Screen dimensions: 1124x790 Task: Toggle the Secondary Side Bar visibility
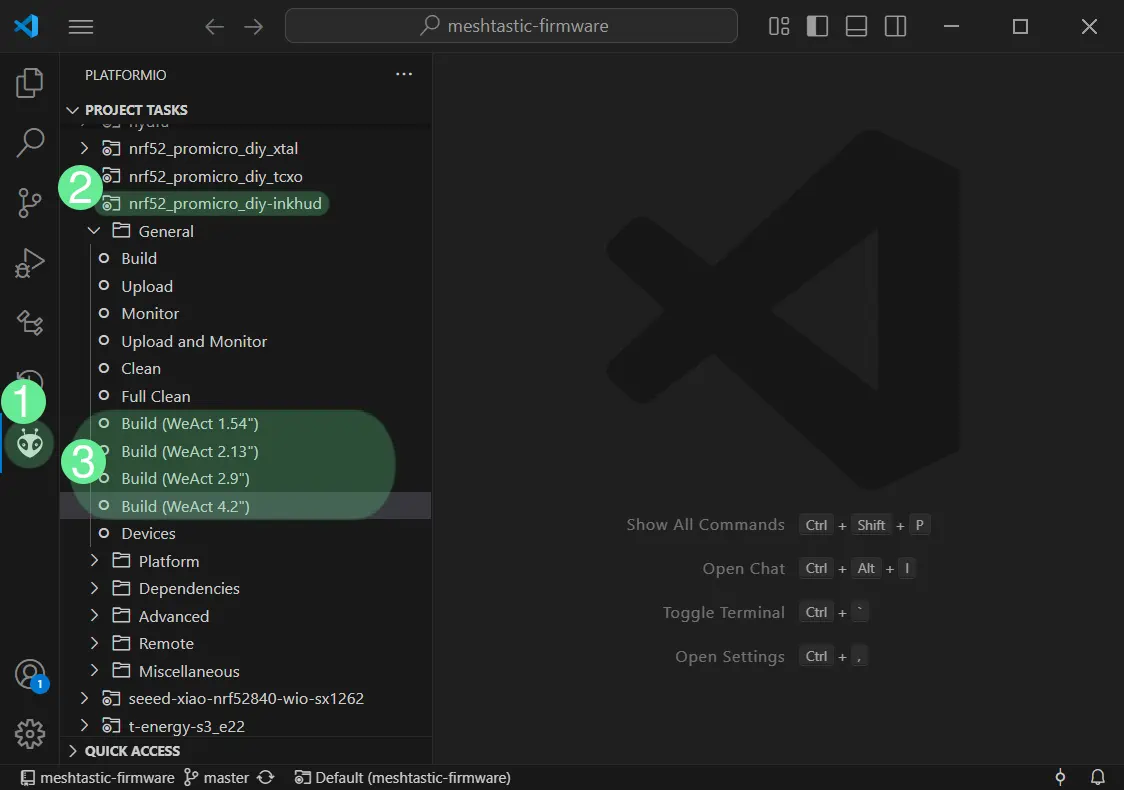[895, 26]
